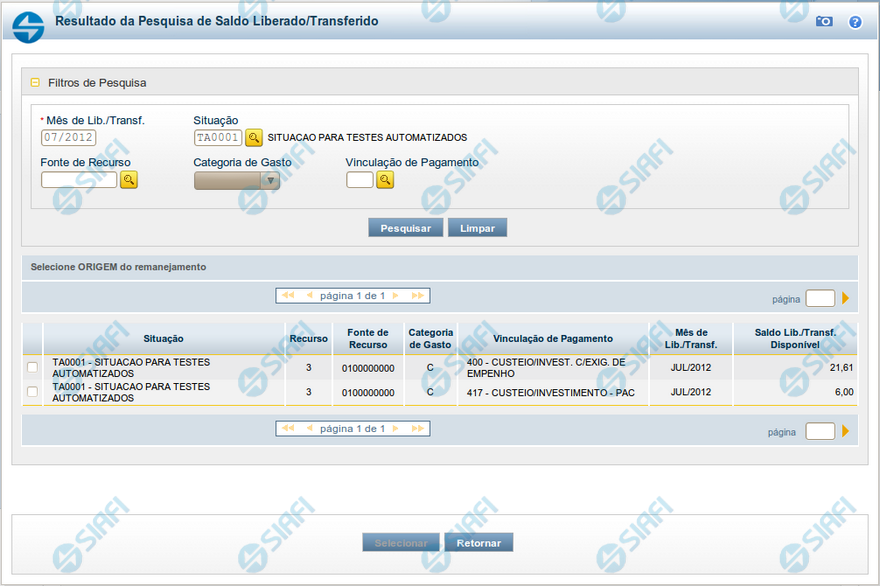Open Fonte de Recurso lookup magnifier

(x=129, y=180)
